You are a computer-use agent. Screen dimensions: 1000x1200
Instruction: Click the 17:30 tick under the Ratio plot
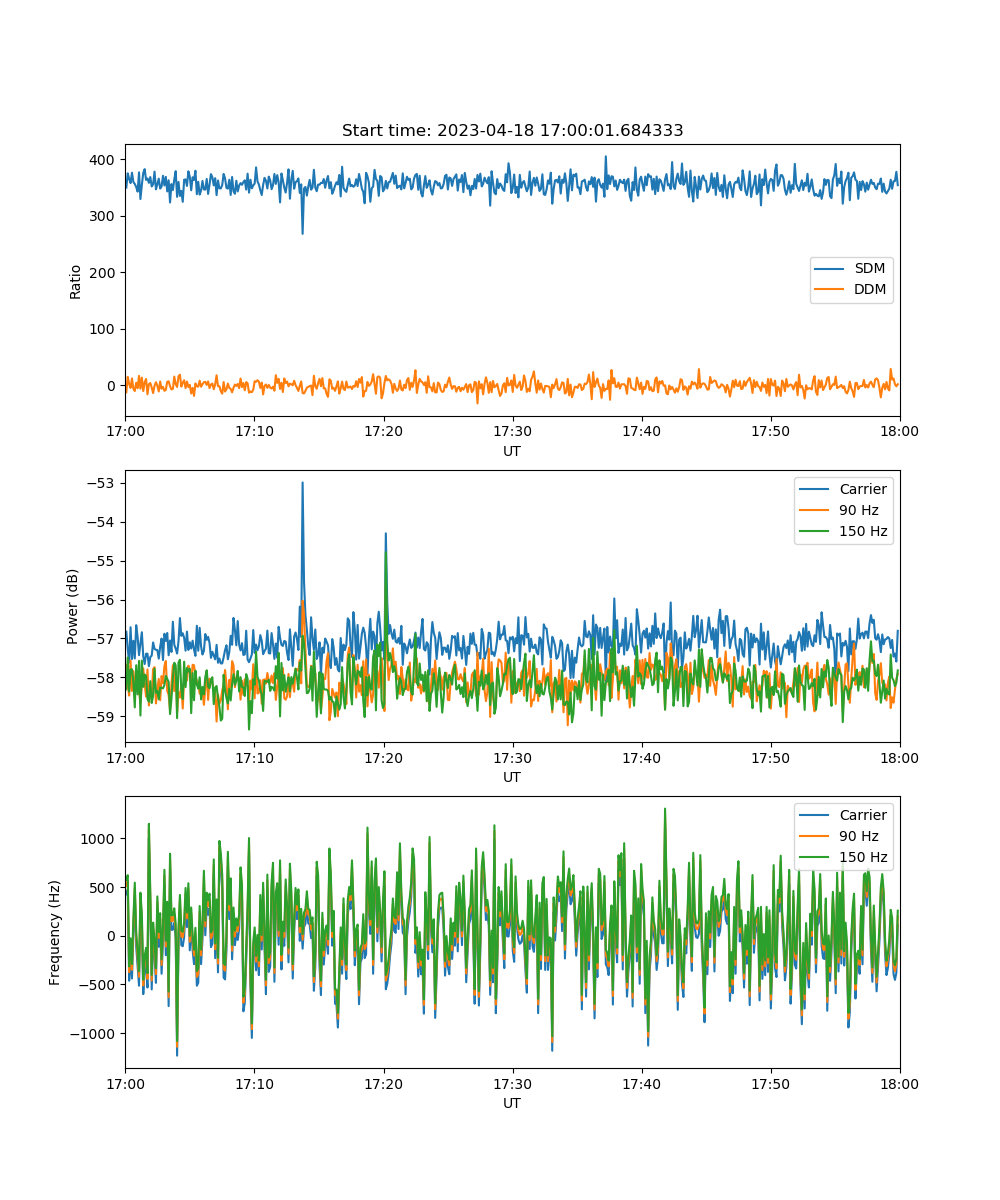[x=512, y=431]
